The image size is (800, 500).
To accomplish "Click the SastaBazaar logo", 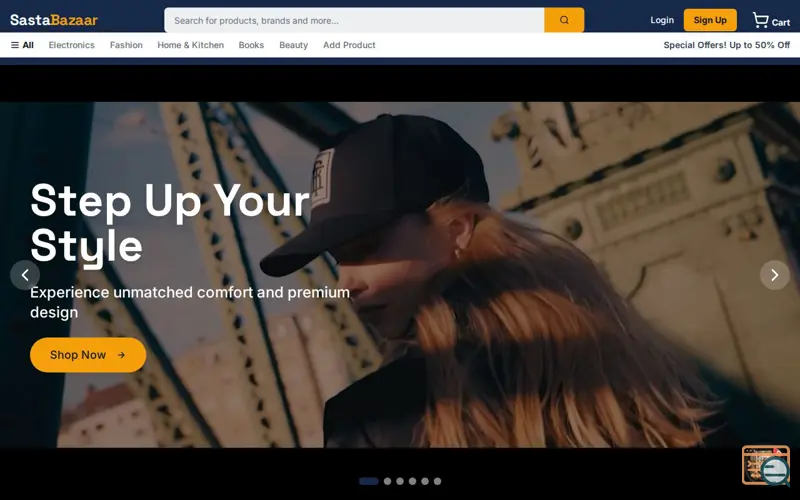I will pos(54,20).
